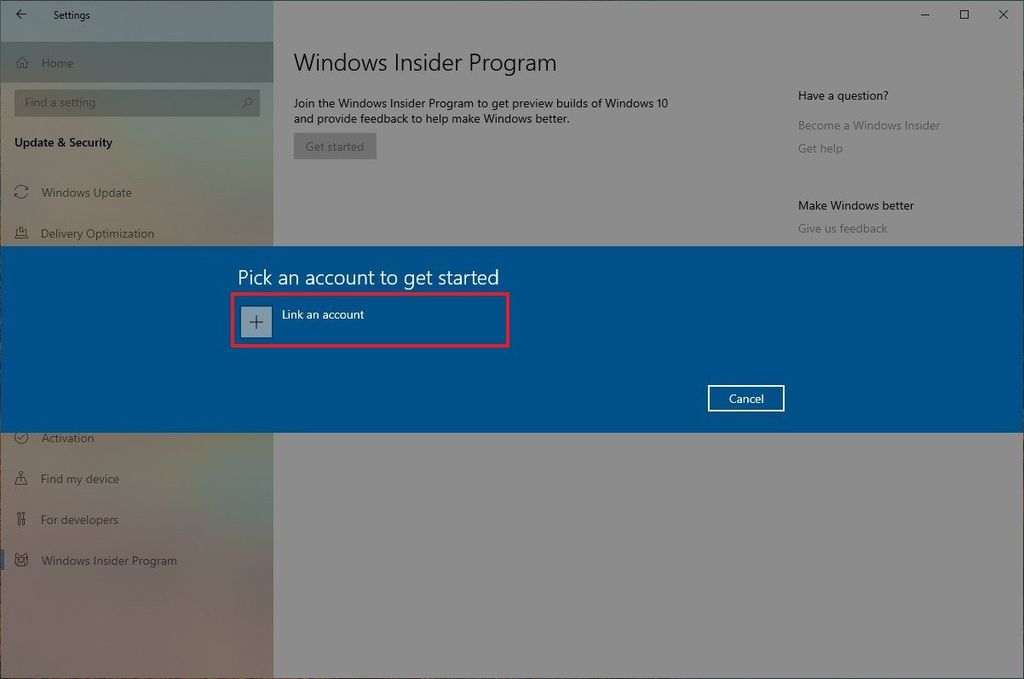Viewport: 1024px width, 679px height.
Task: Select the Find my device locator icon
Action: point(22,479)
